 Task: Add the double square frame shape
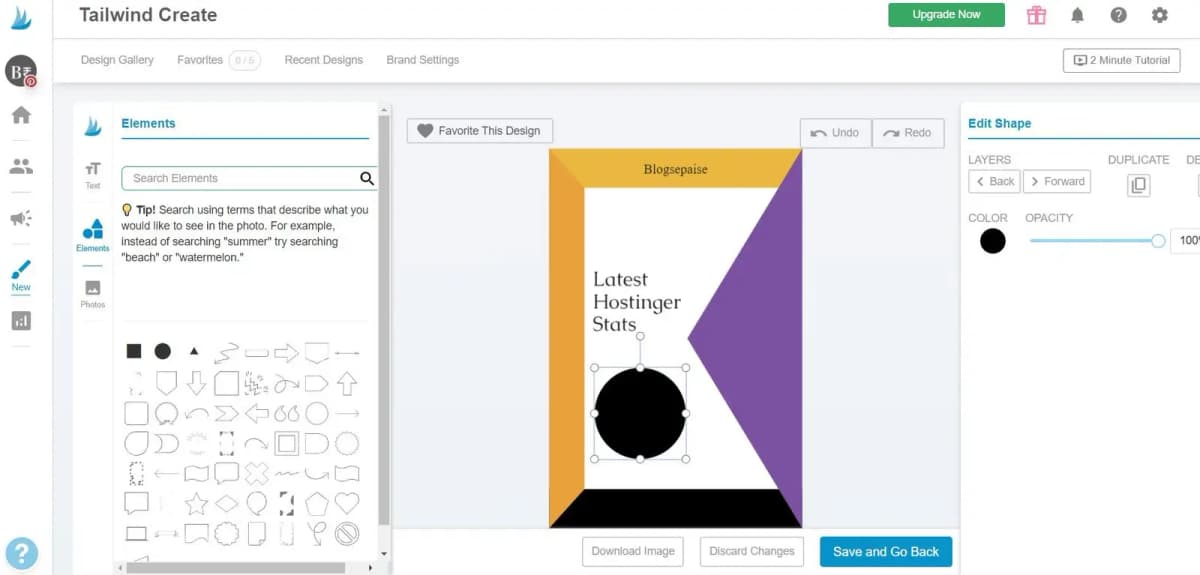click(287, 443)
